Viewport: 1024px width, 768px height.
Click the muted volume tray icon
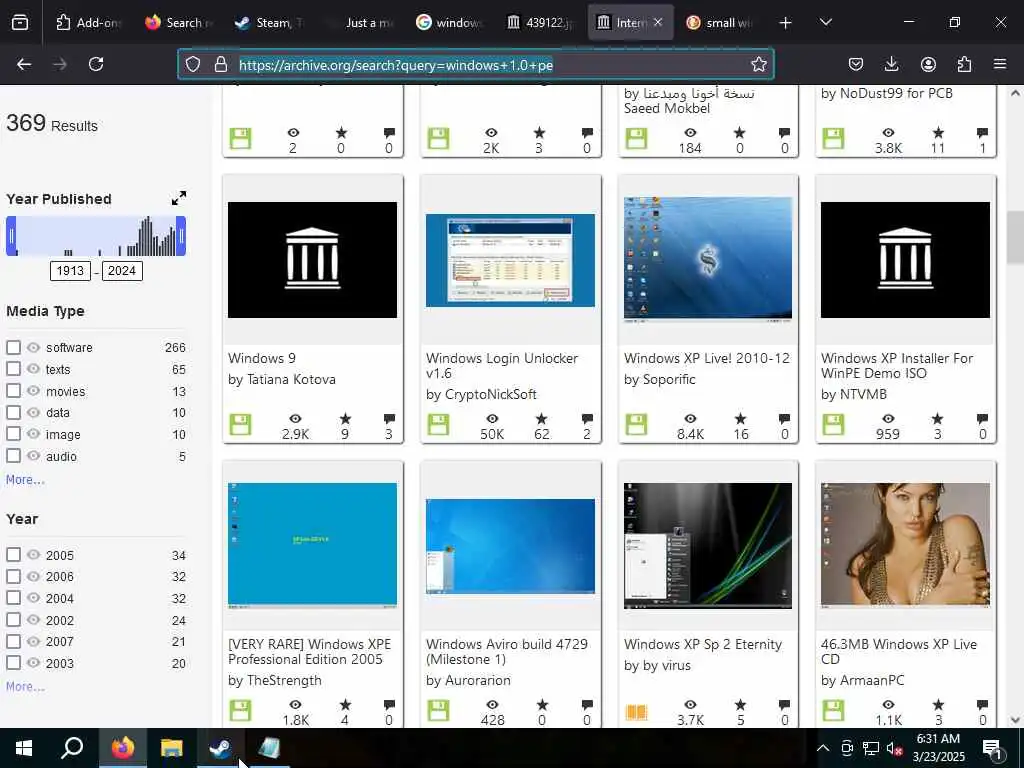click(894, 749)
